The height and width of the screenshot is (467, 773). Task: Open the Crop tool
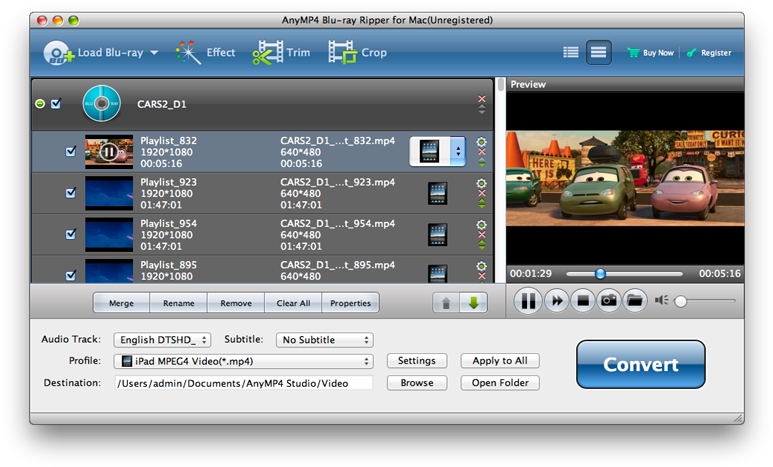tap(358, 53)
